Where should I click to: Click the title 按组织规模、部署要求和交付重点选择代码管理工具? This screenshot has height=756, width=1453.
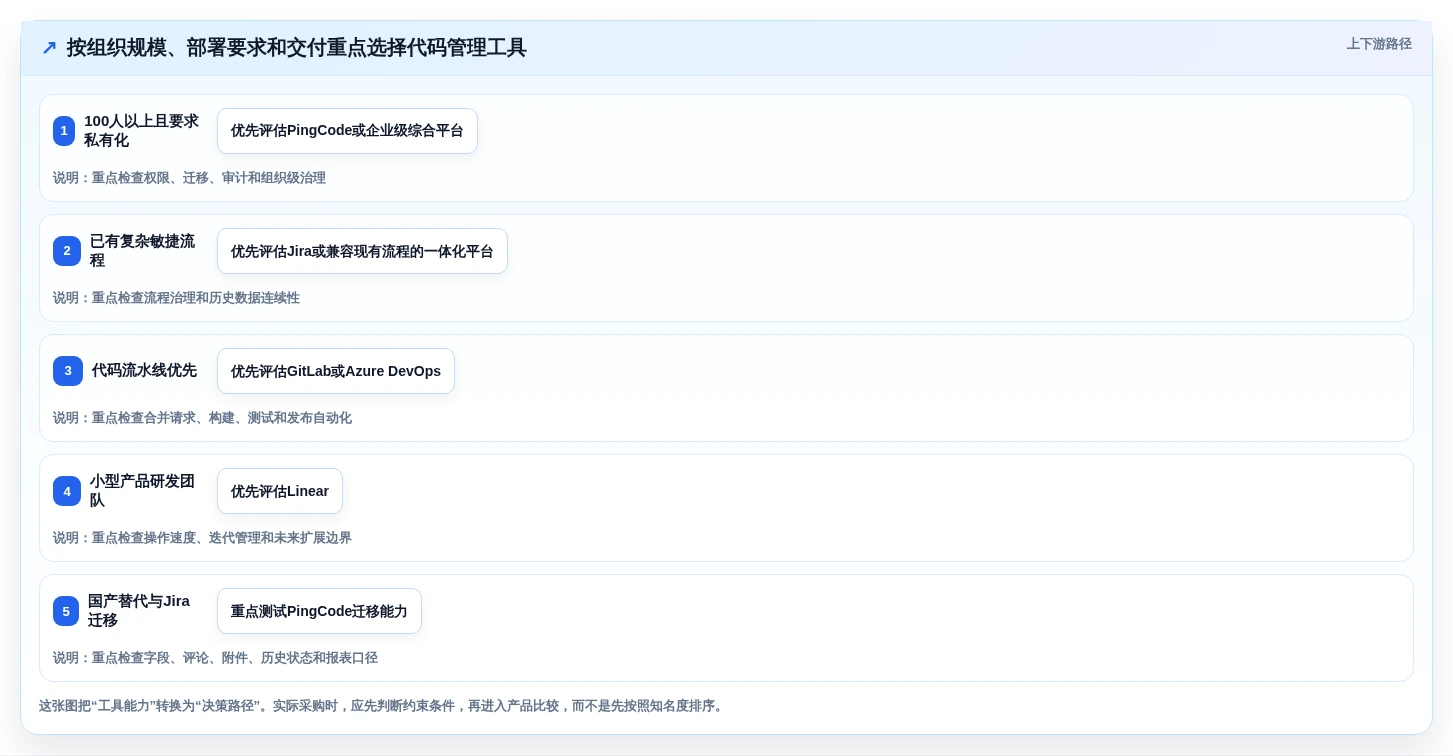point(296,48)
